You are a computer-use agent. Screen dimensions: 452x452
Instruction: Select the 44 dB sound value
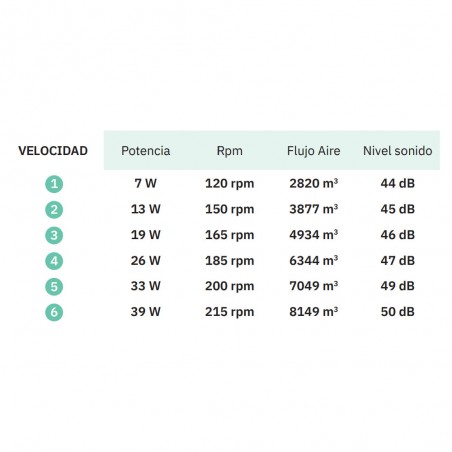pos(398,183)
